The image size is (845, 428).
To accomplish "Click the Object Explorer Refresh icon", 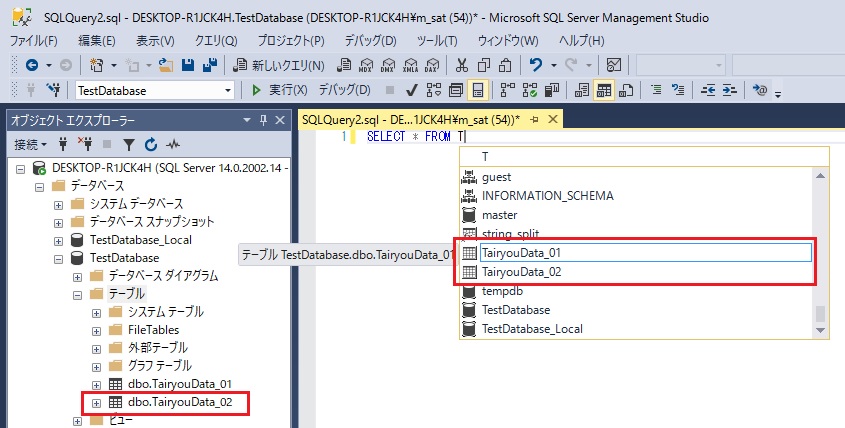I will point(151,144).
